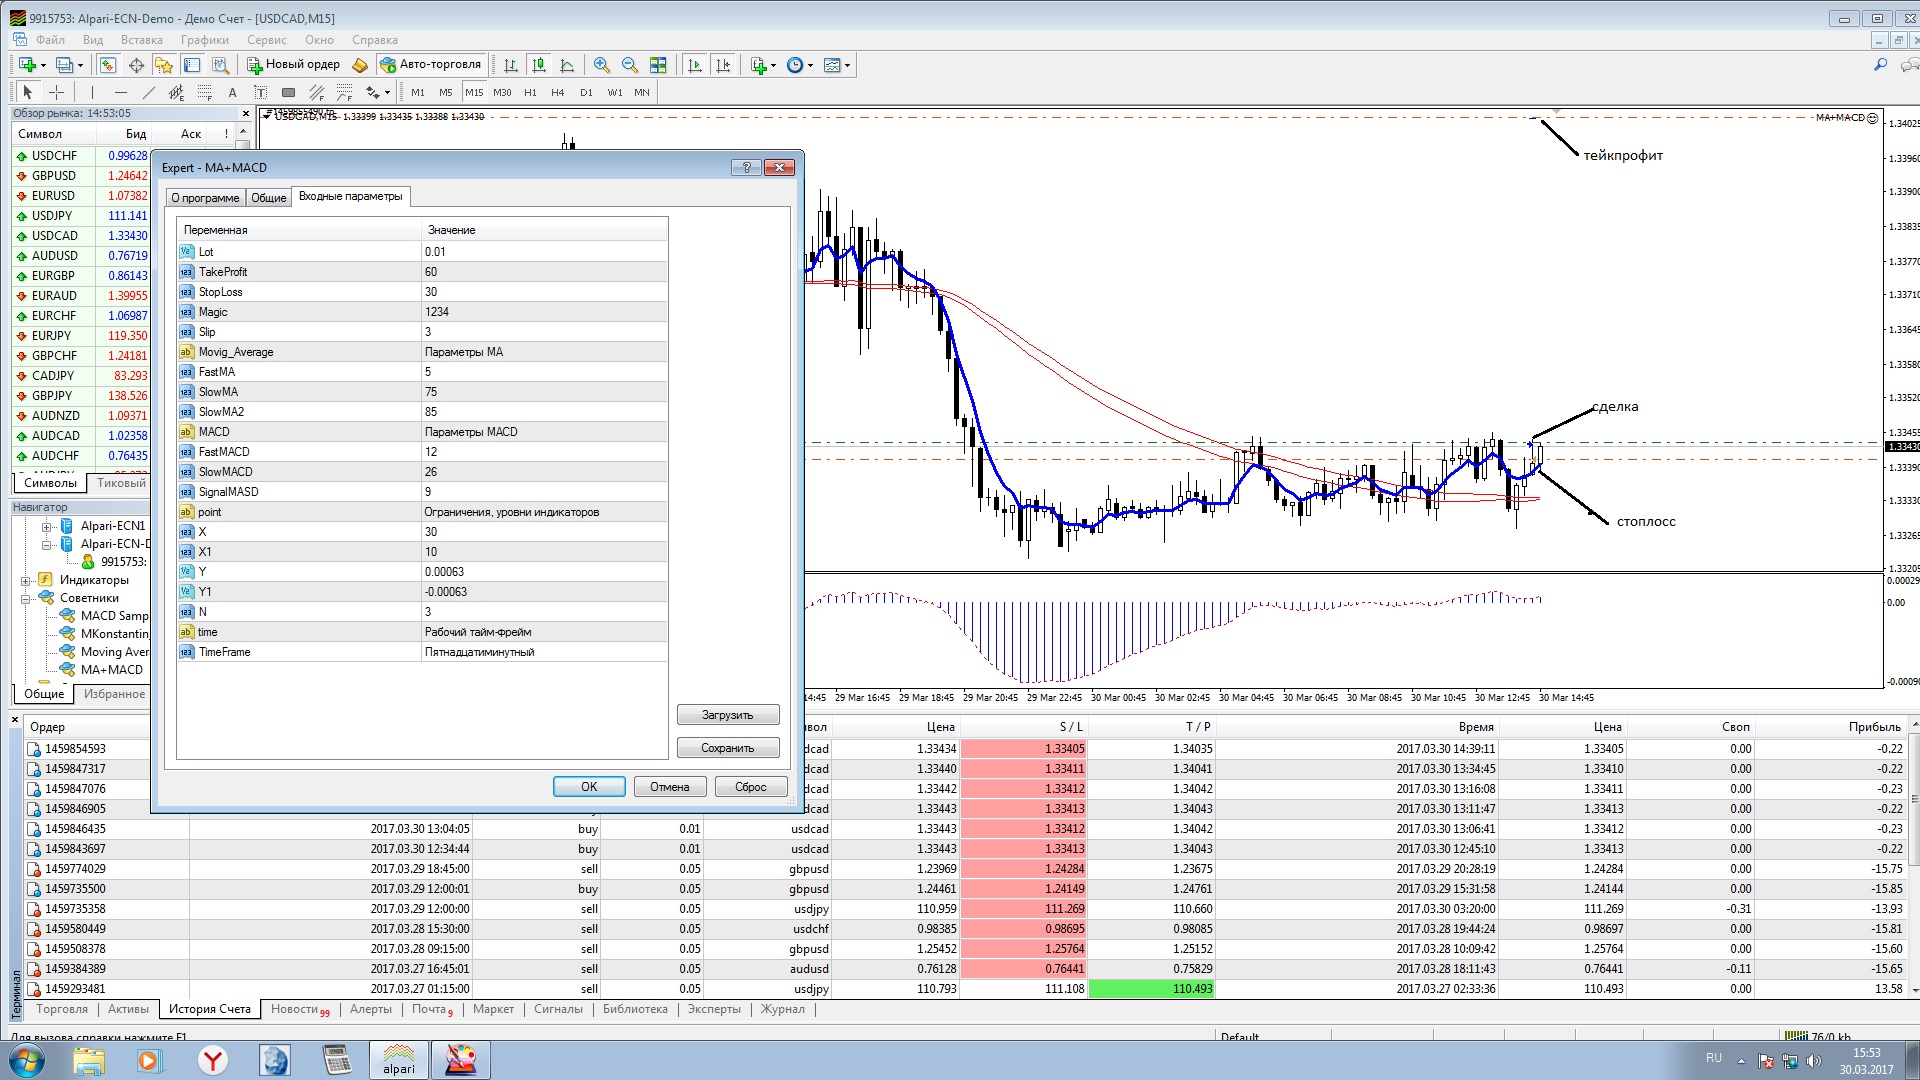1920x1080 pixels.
Task: Collapse the Советники tree node
Action: [26, 598]
